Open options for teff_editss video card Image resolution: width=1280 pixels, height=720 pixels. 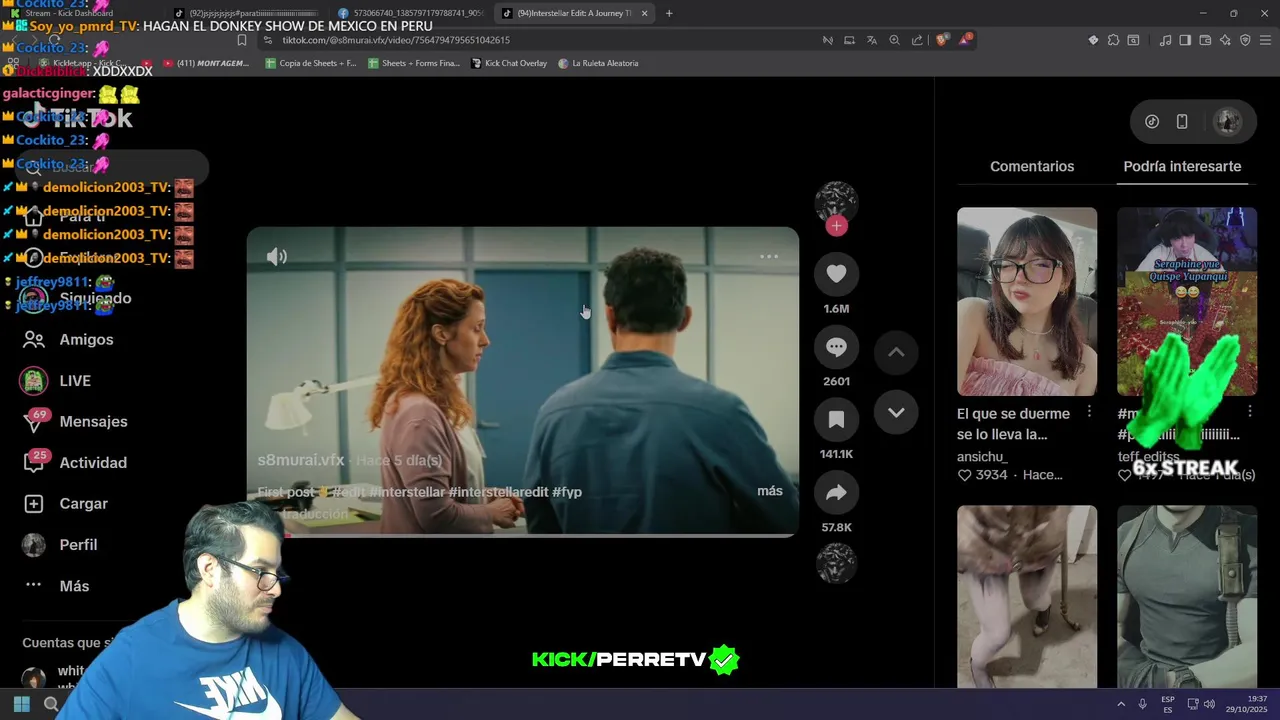click(x=1250, y=412)
